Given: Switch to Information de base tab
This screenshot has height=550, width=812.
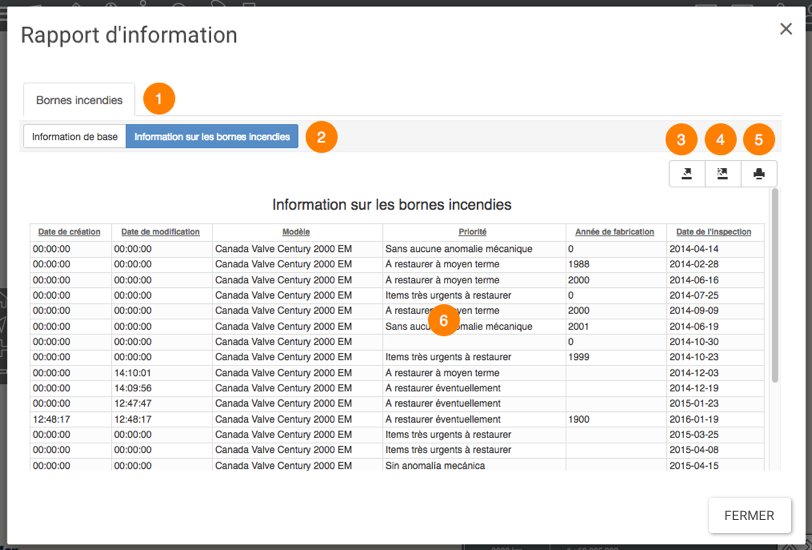Looking at the screenshot, I should (x=75, y=137).
